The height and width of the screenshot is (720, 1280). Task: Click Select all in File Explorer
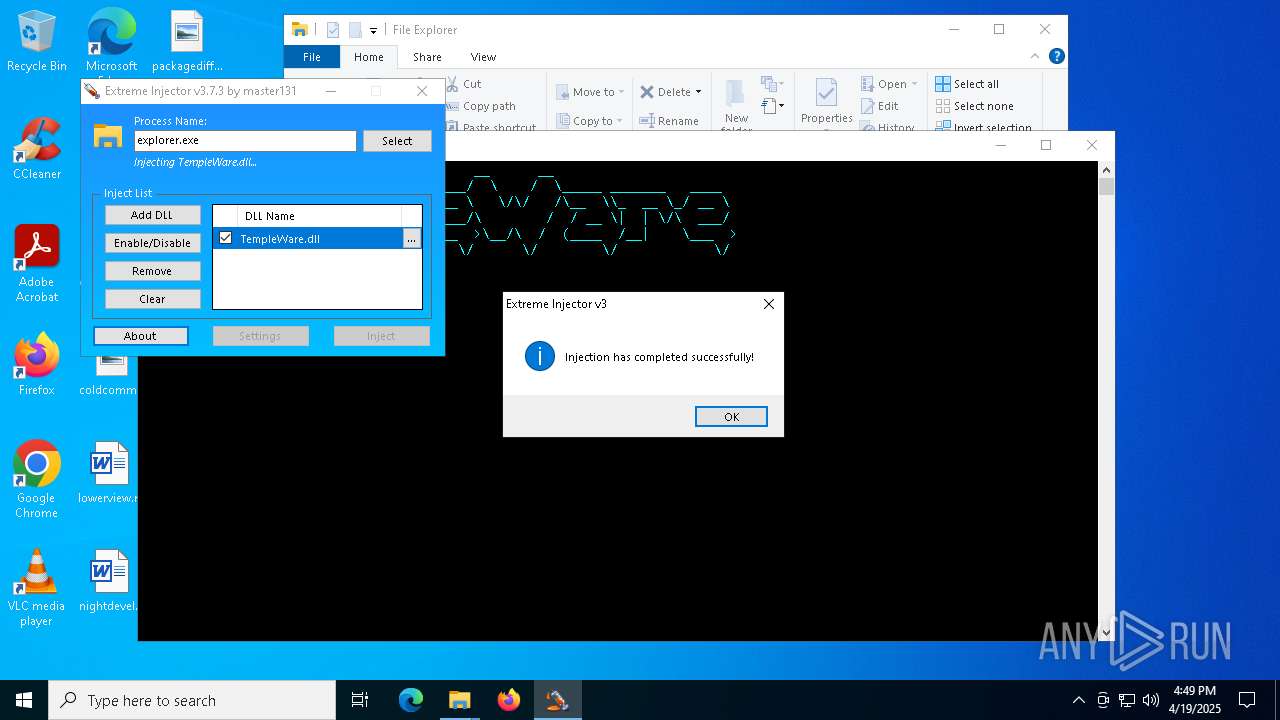(x=967, y=84)
